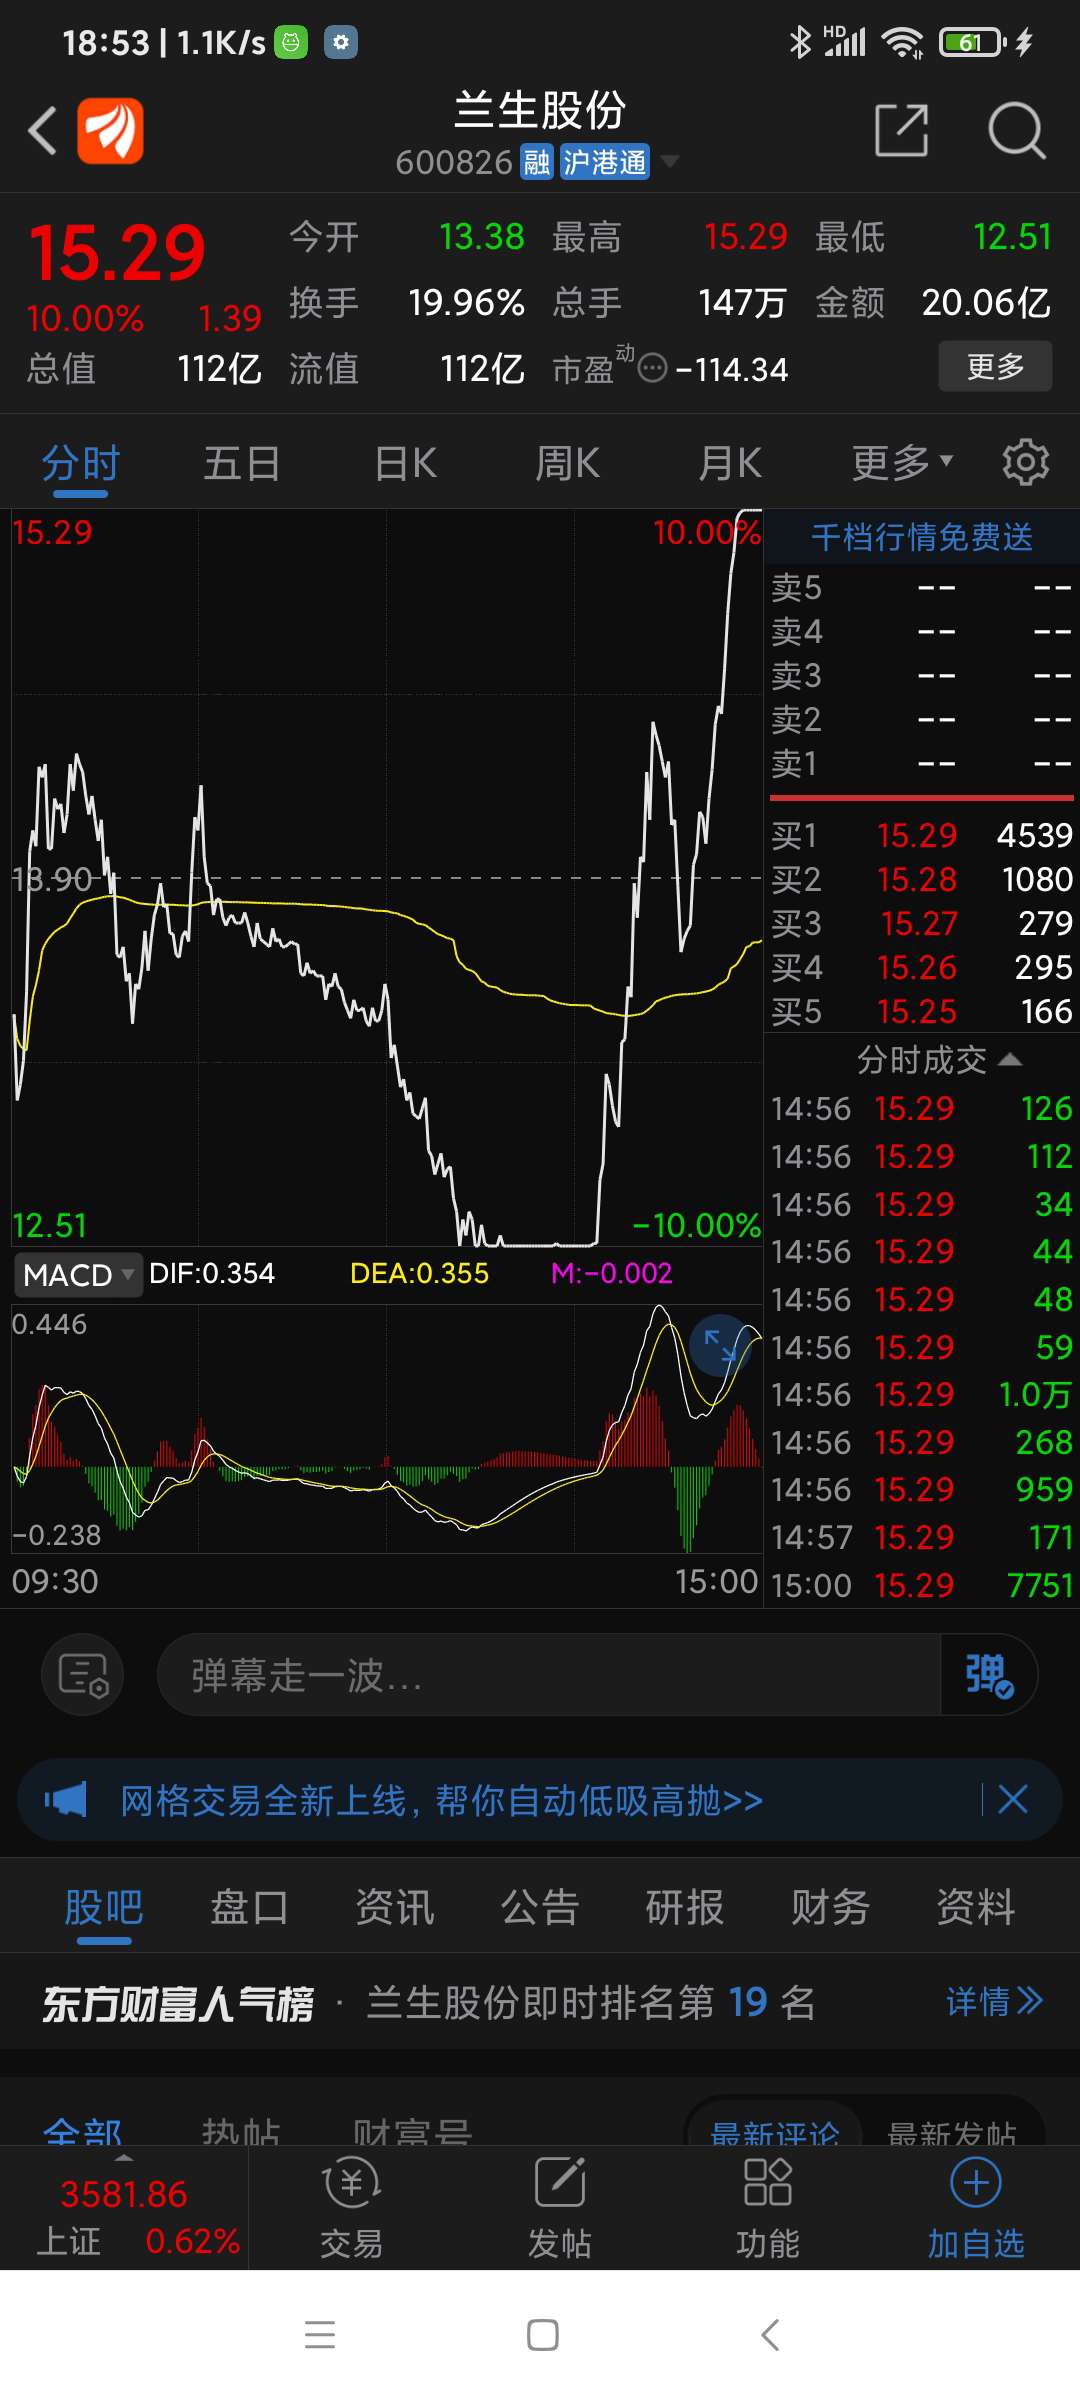
Task: Tap the intraday price chart area
Action: tap(387, 878)
